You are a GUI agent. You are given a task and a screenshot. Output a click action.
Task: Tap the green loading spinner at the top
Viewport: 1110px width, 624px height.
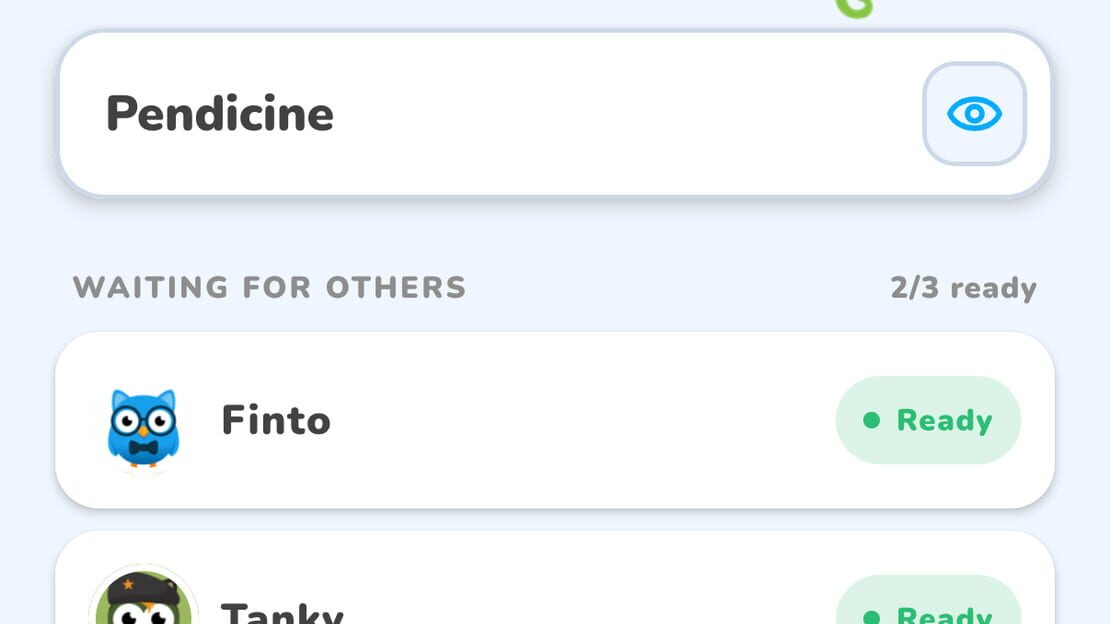coord(854,8)
